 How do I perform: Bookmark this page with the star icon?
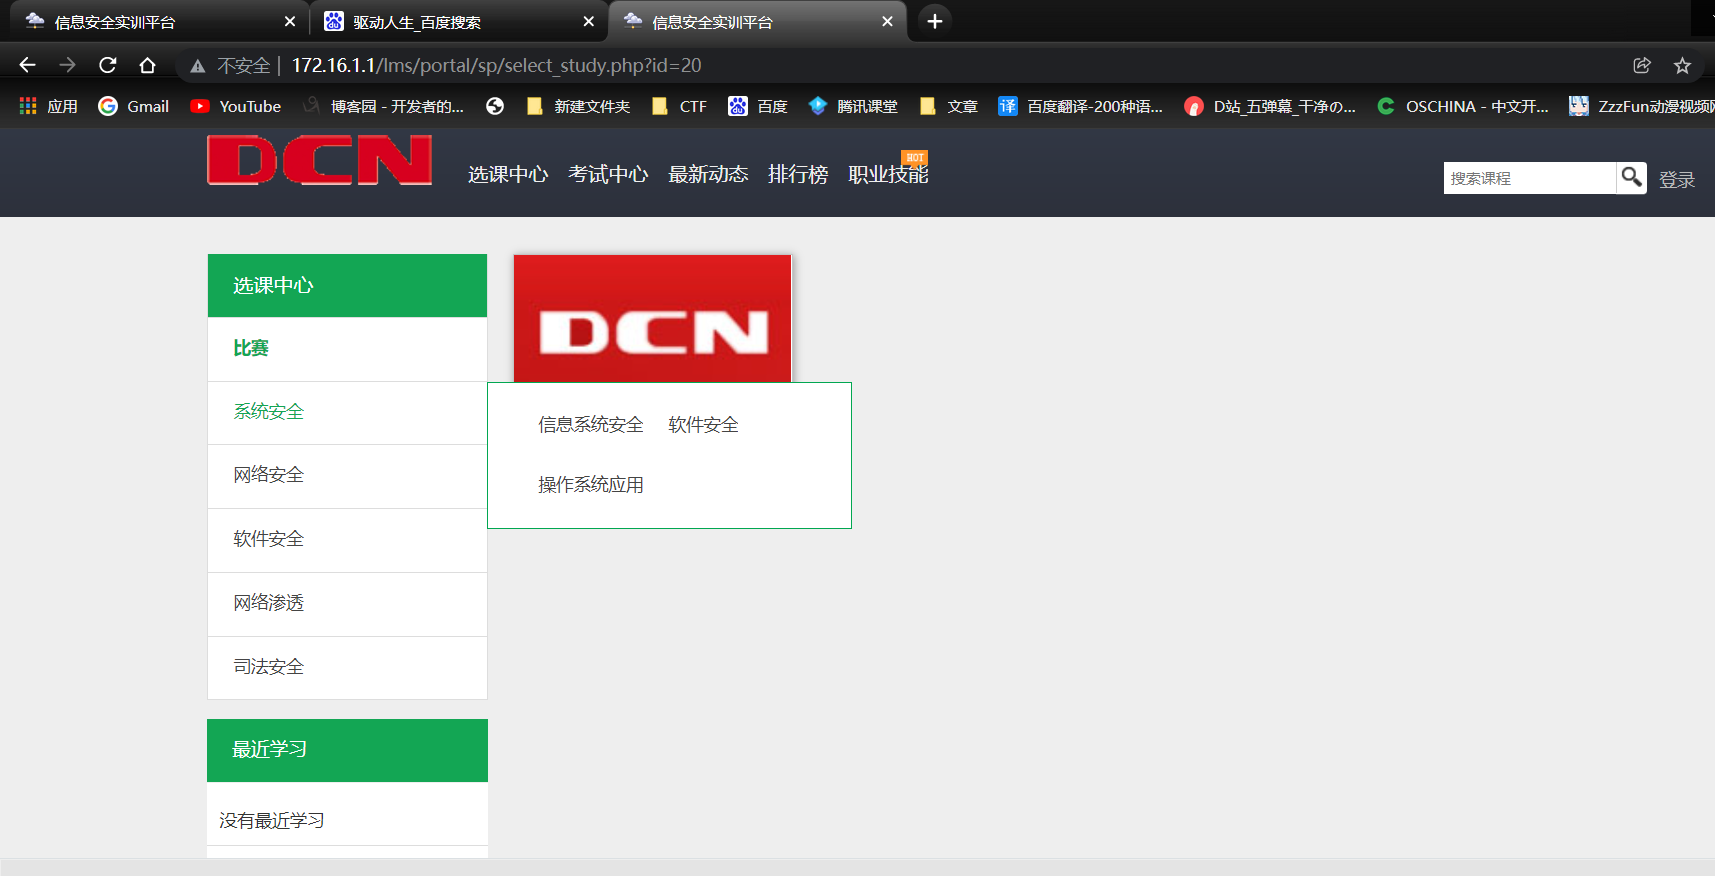point(1682,65)
